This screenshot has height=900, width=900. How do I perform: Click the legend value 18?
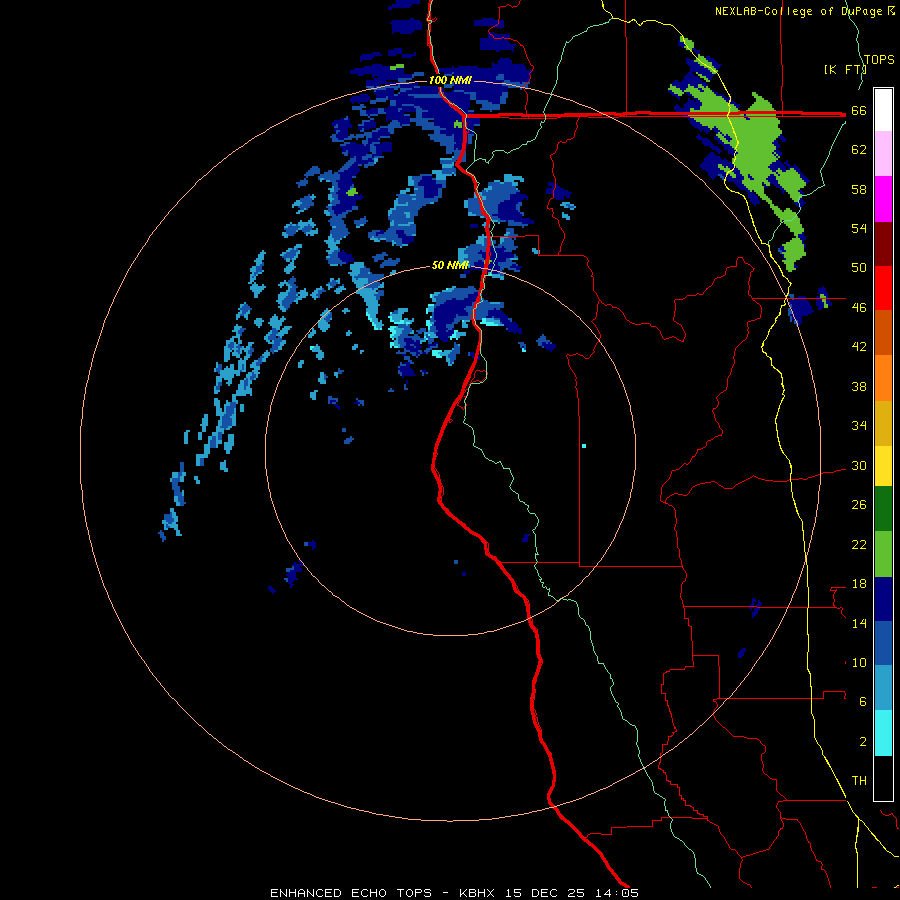pyautogui.click(x=859, y=584)
